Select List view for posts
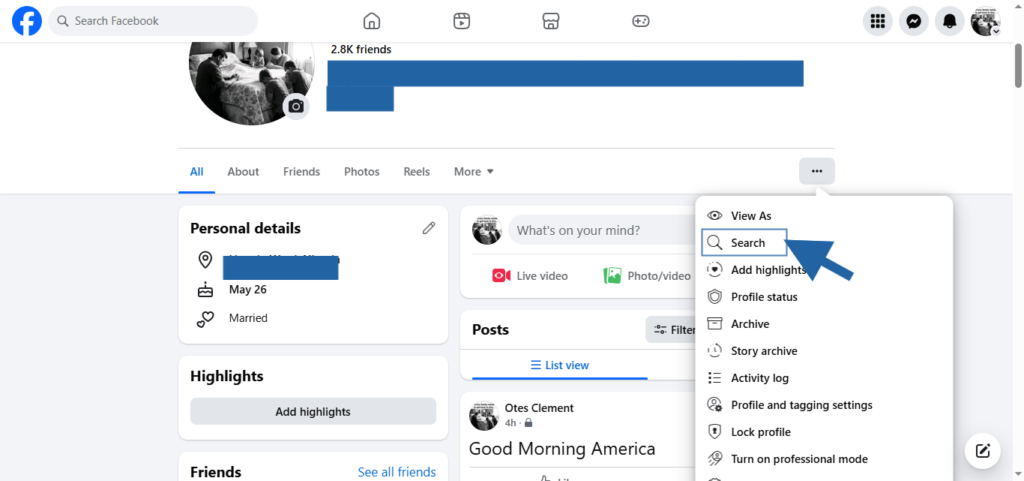The width and height of the screenshot is (1024, 481). pyautogui.click(x=559, y=365)
